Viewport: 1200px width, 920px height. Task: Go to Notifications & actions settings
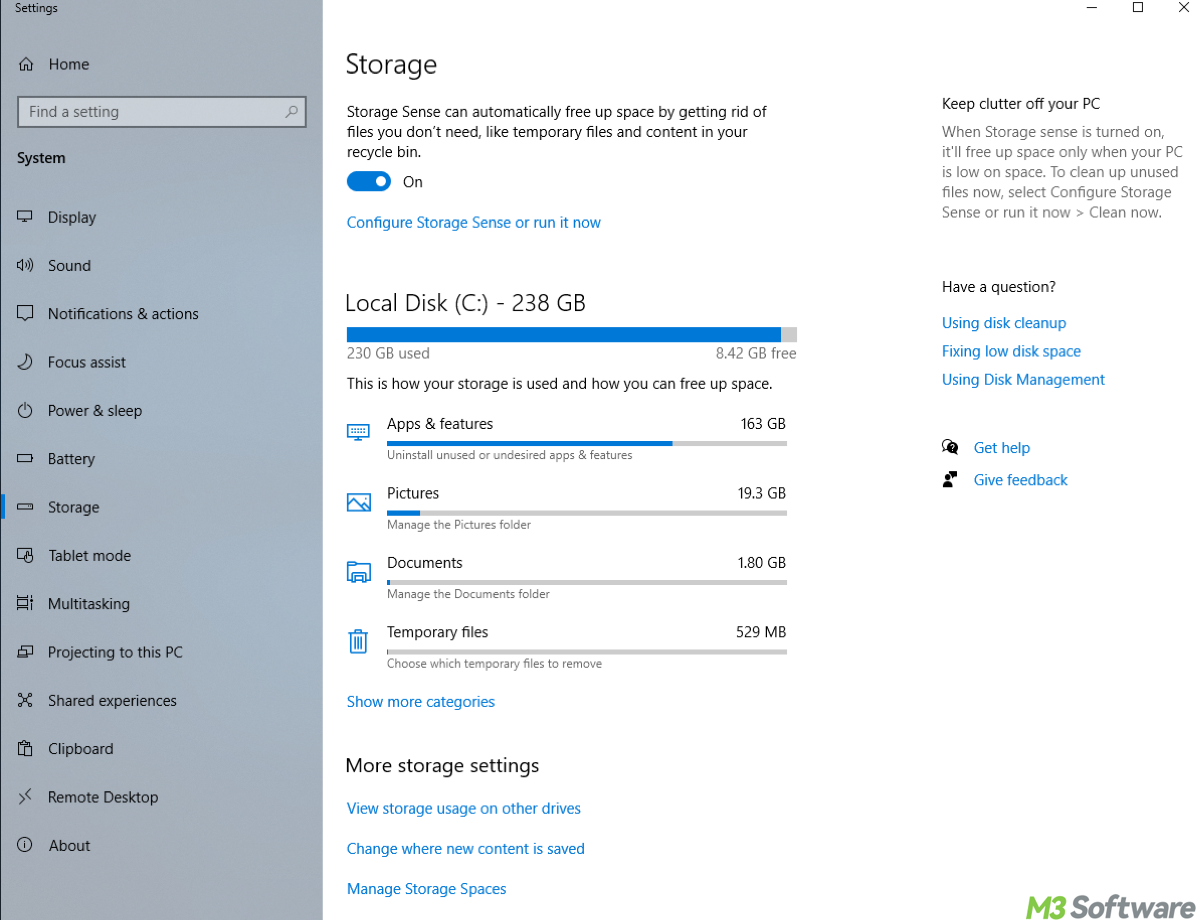click(123, 314)
